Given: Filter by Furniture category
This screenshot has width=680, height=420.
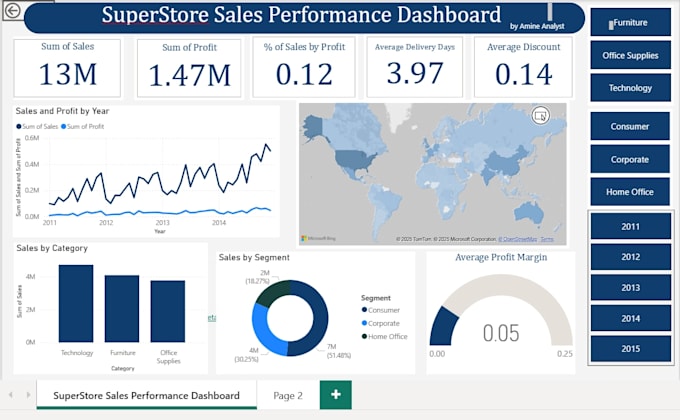Looking at the screenshot, I should coord(631,22).
